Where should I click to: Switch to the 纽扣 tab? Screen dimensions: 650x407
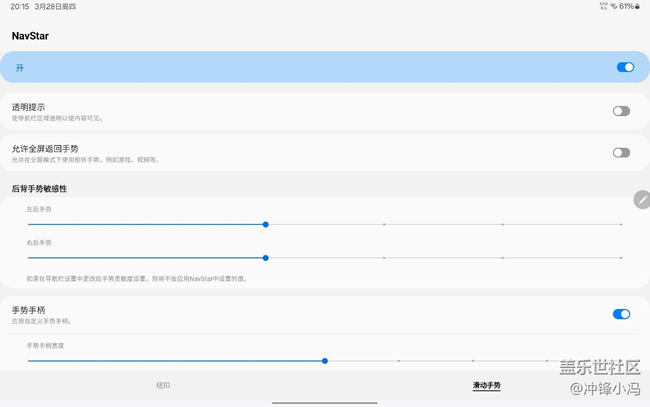[x=163, y=385]
